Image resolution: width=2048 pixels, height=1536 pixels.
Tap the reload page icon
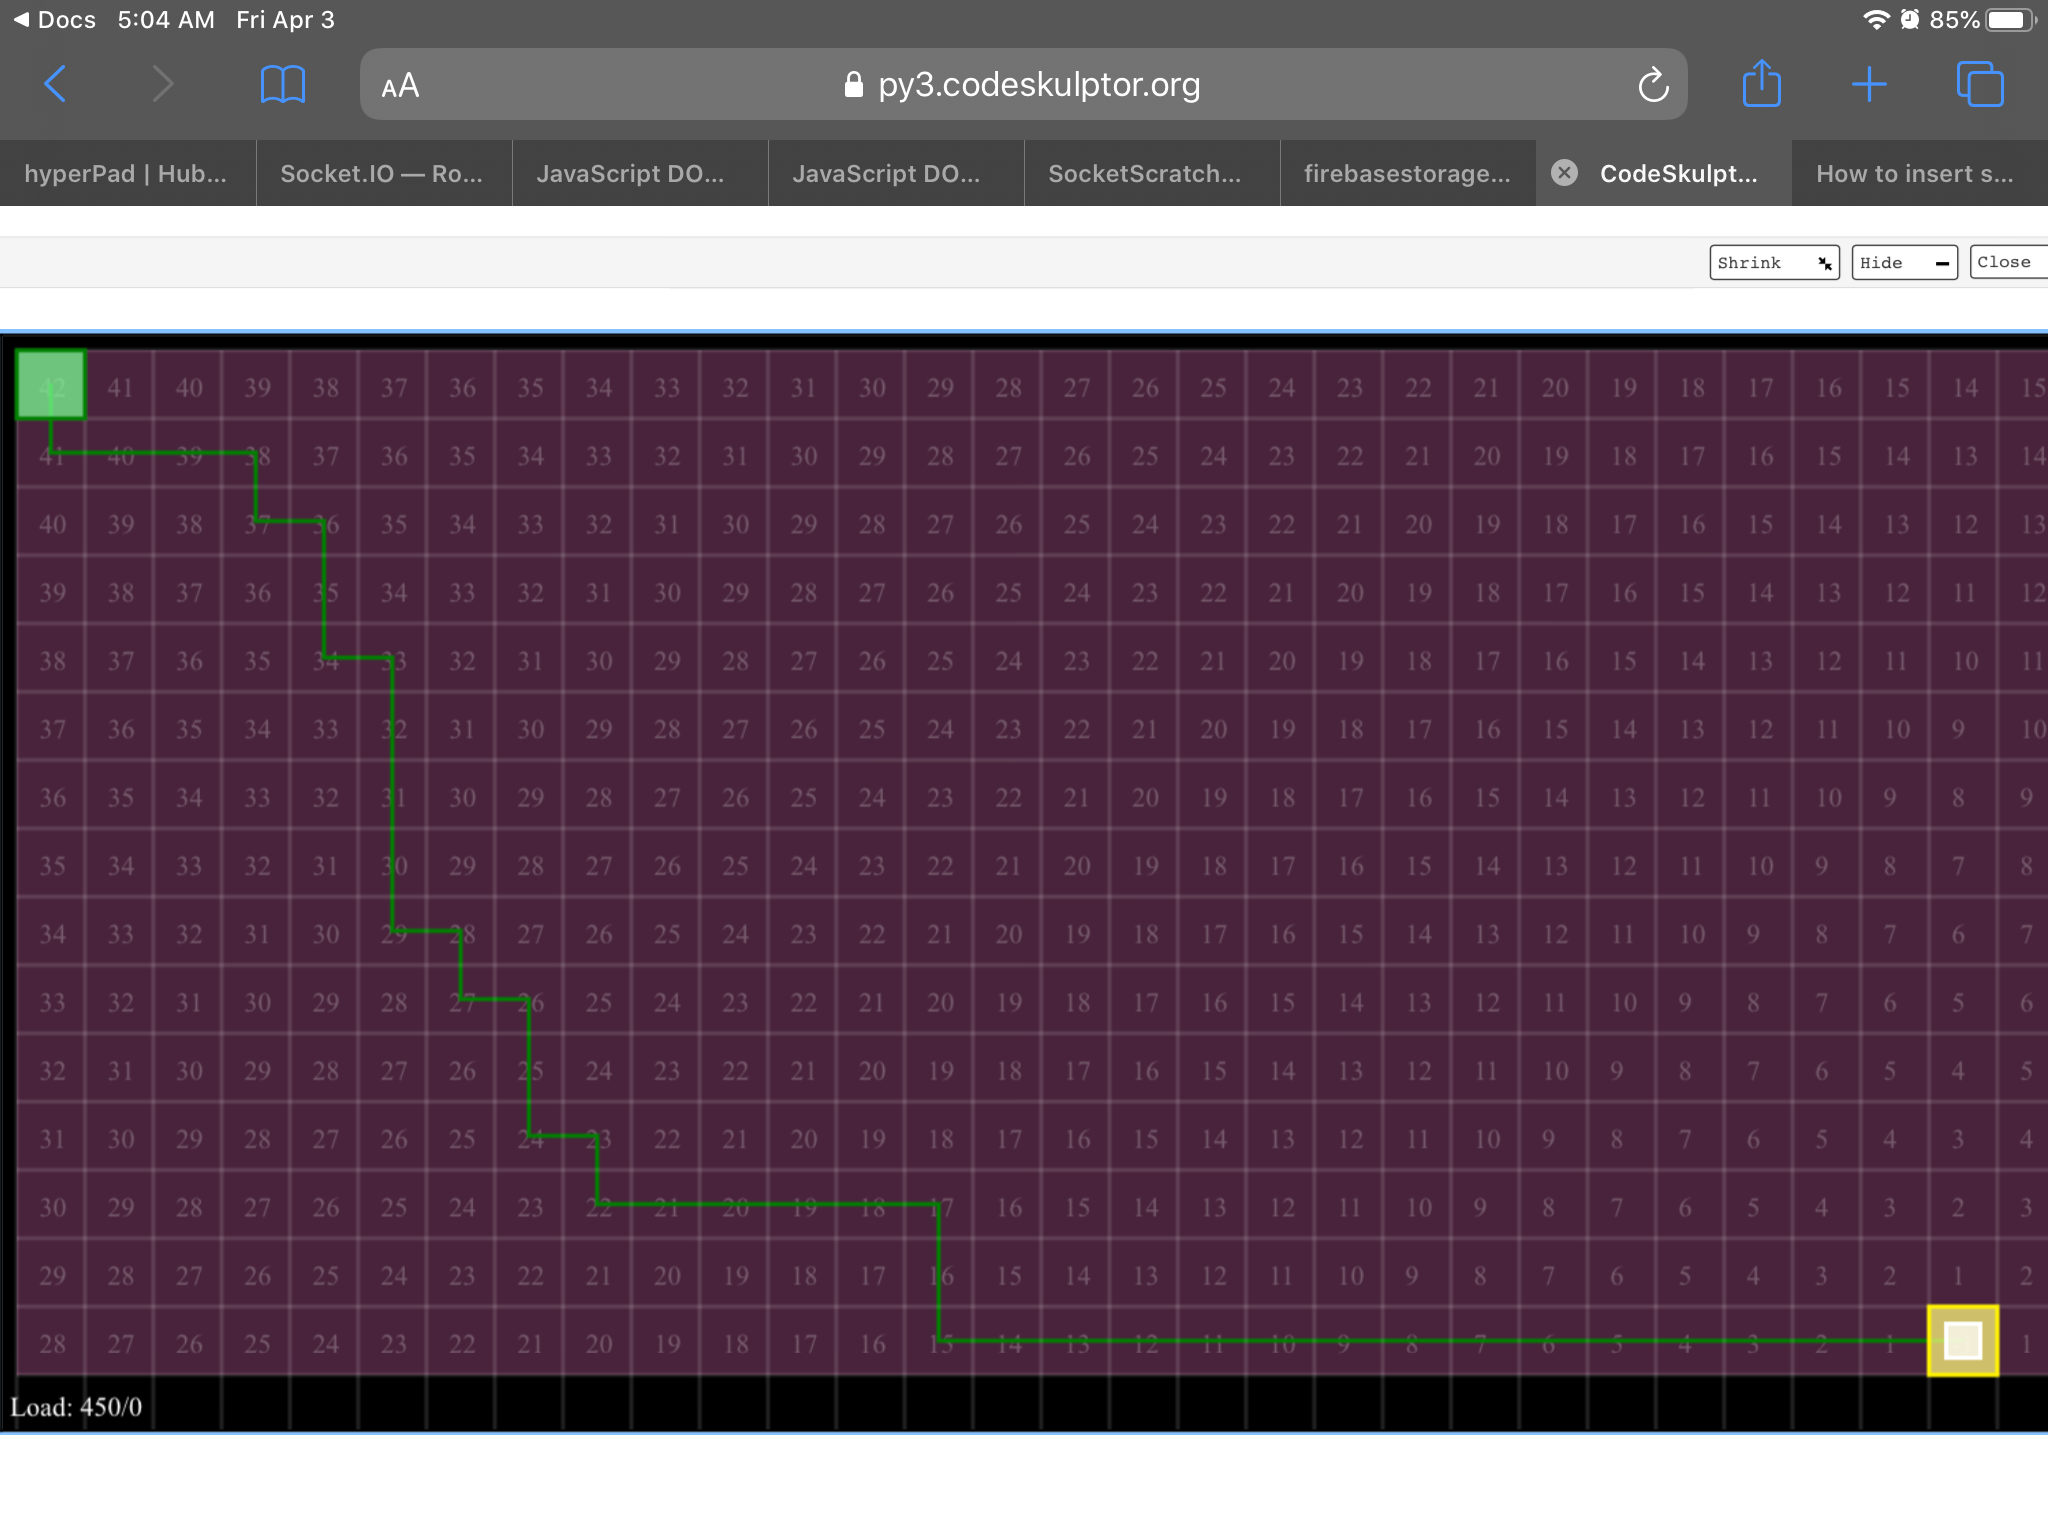[x=1653, y=85]
